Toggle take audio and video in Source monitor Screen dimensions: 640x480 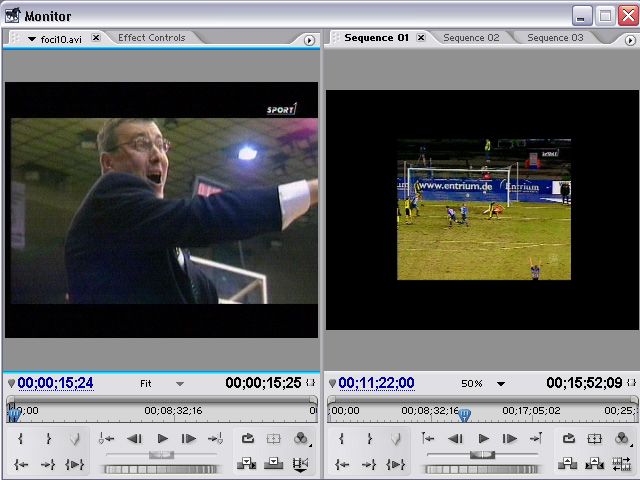click(300, 463)
